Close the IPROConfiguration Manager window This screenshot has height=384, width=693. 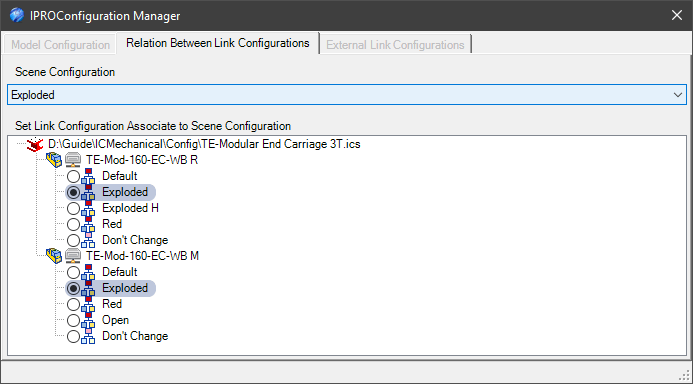pos(677,15)
